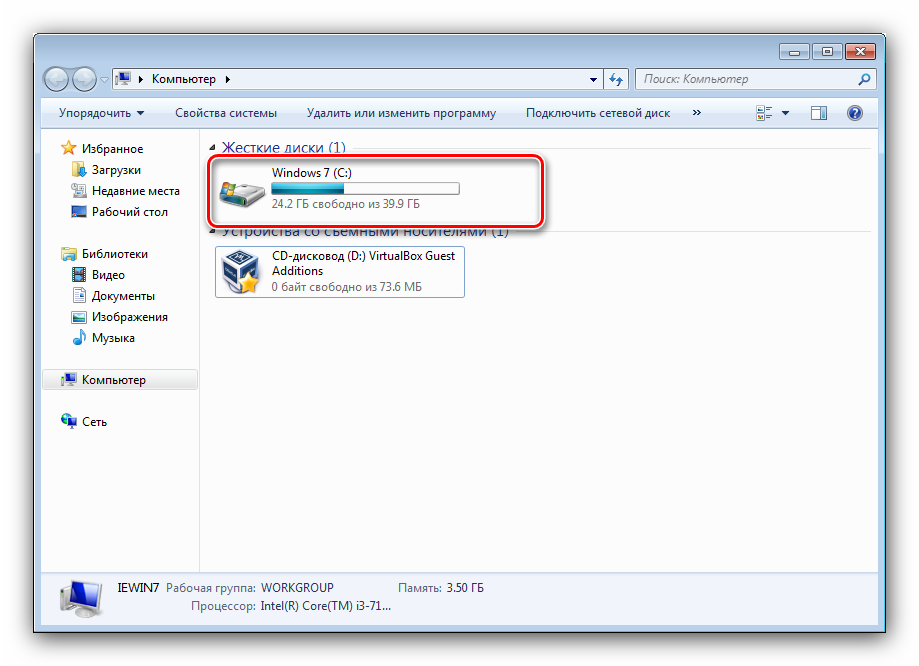This screenshot has width=919, height=666.
Task: Click Свойства системы toolbar button
Action: coord(226,113)
